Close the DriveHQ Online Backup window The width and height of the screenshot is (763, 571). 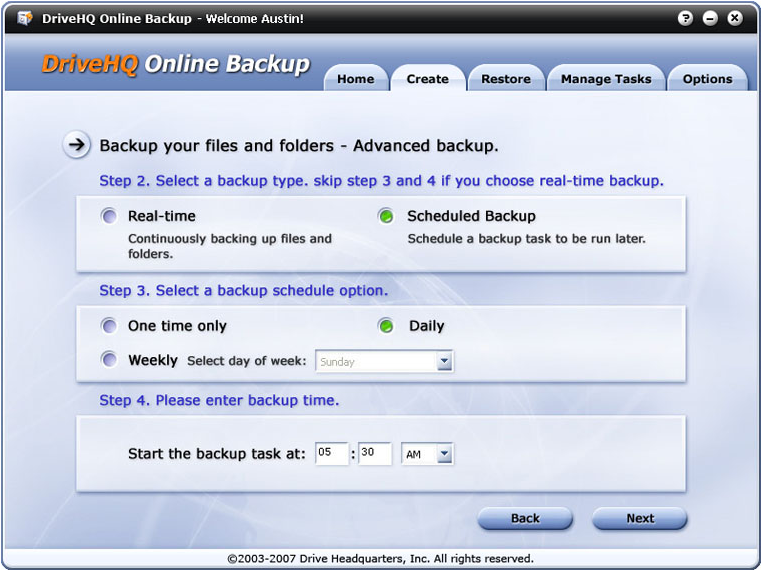(735, 18)
